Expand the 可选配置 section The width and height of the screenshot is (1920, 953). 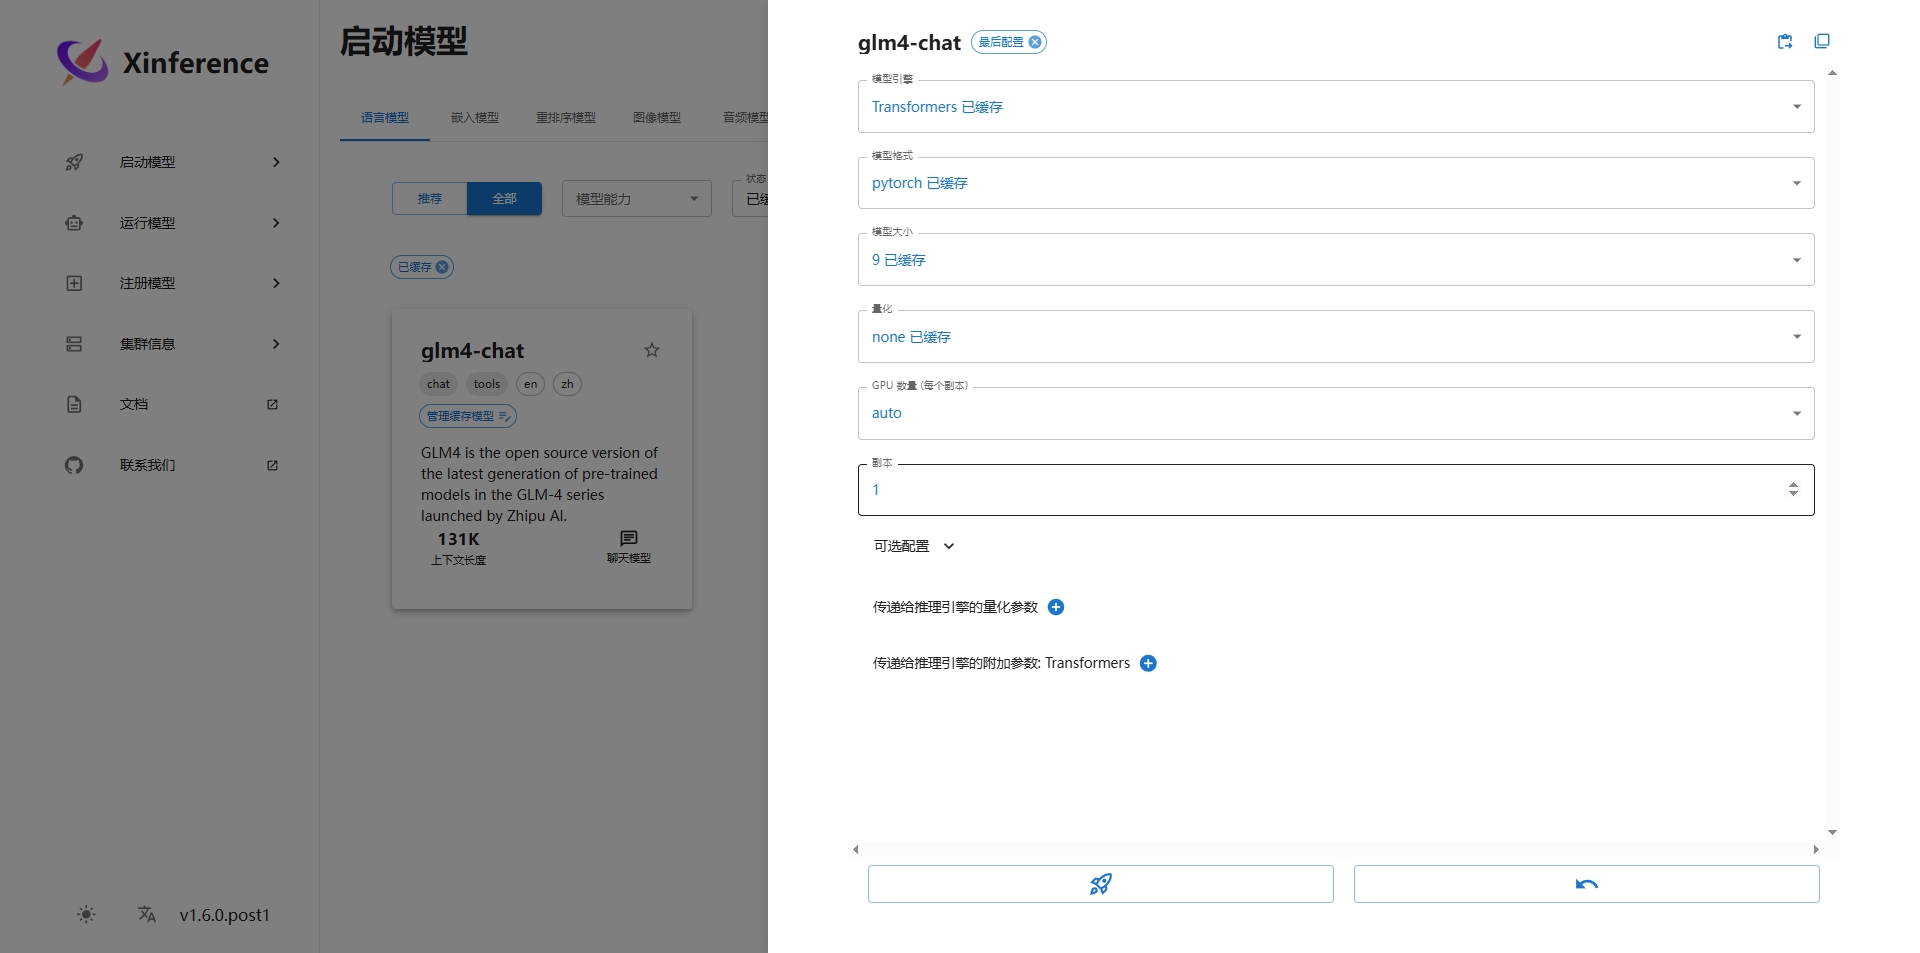[x=914, y=546]
